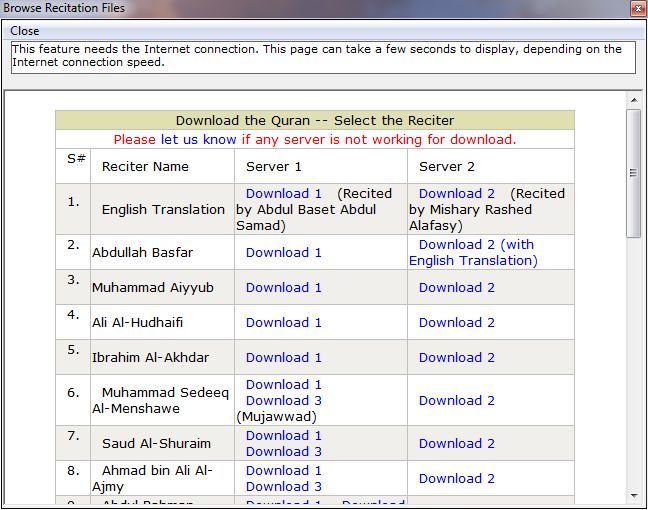Click the 'Ali Al-Hudhaifi' reciter name
This screenshot has width=648, height=510.
click(x=137, y=323)
